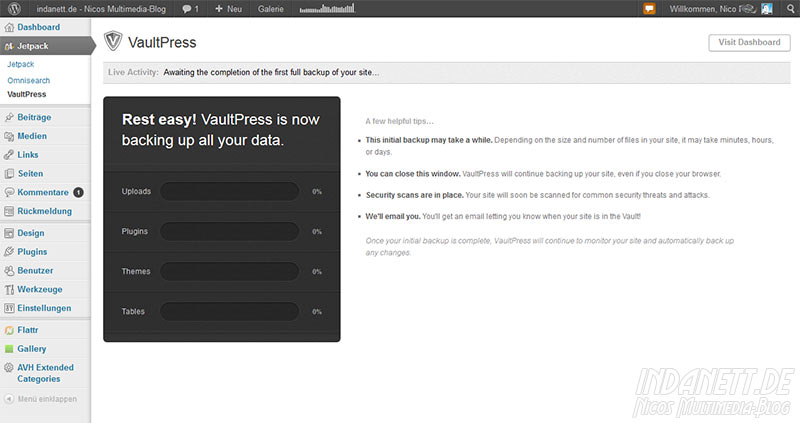Click the Kommentare speech bubble icon

[x=9, y=192]
